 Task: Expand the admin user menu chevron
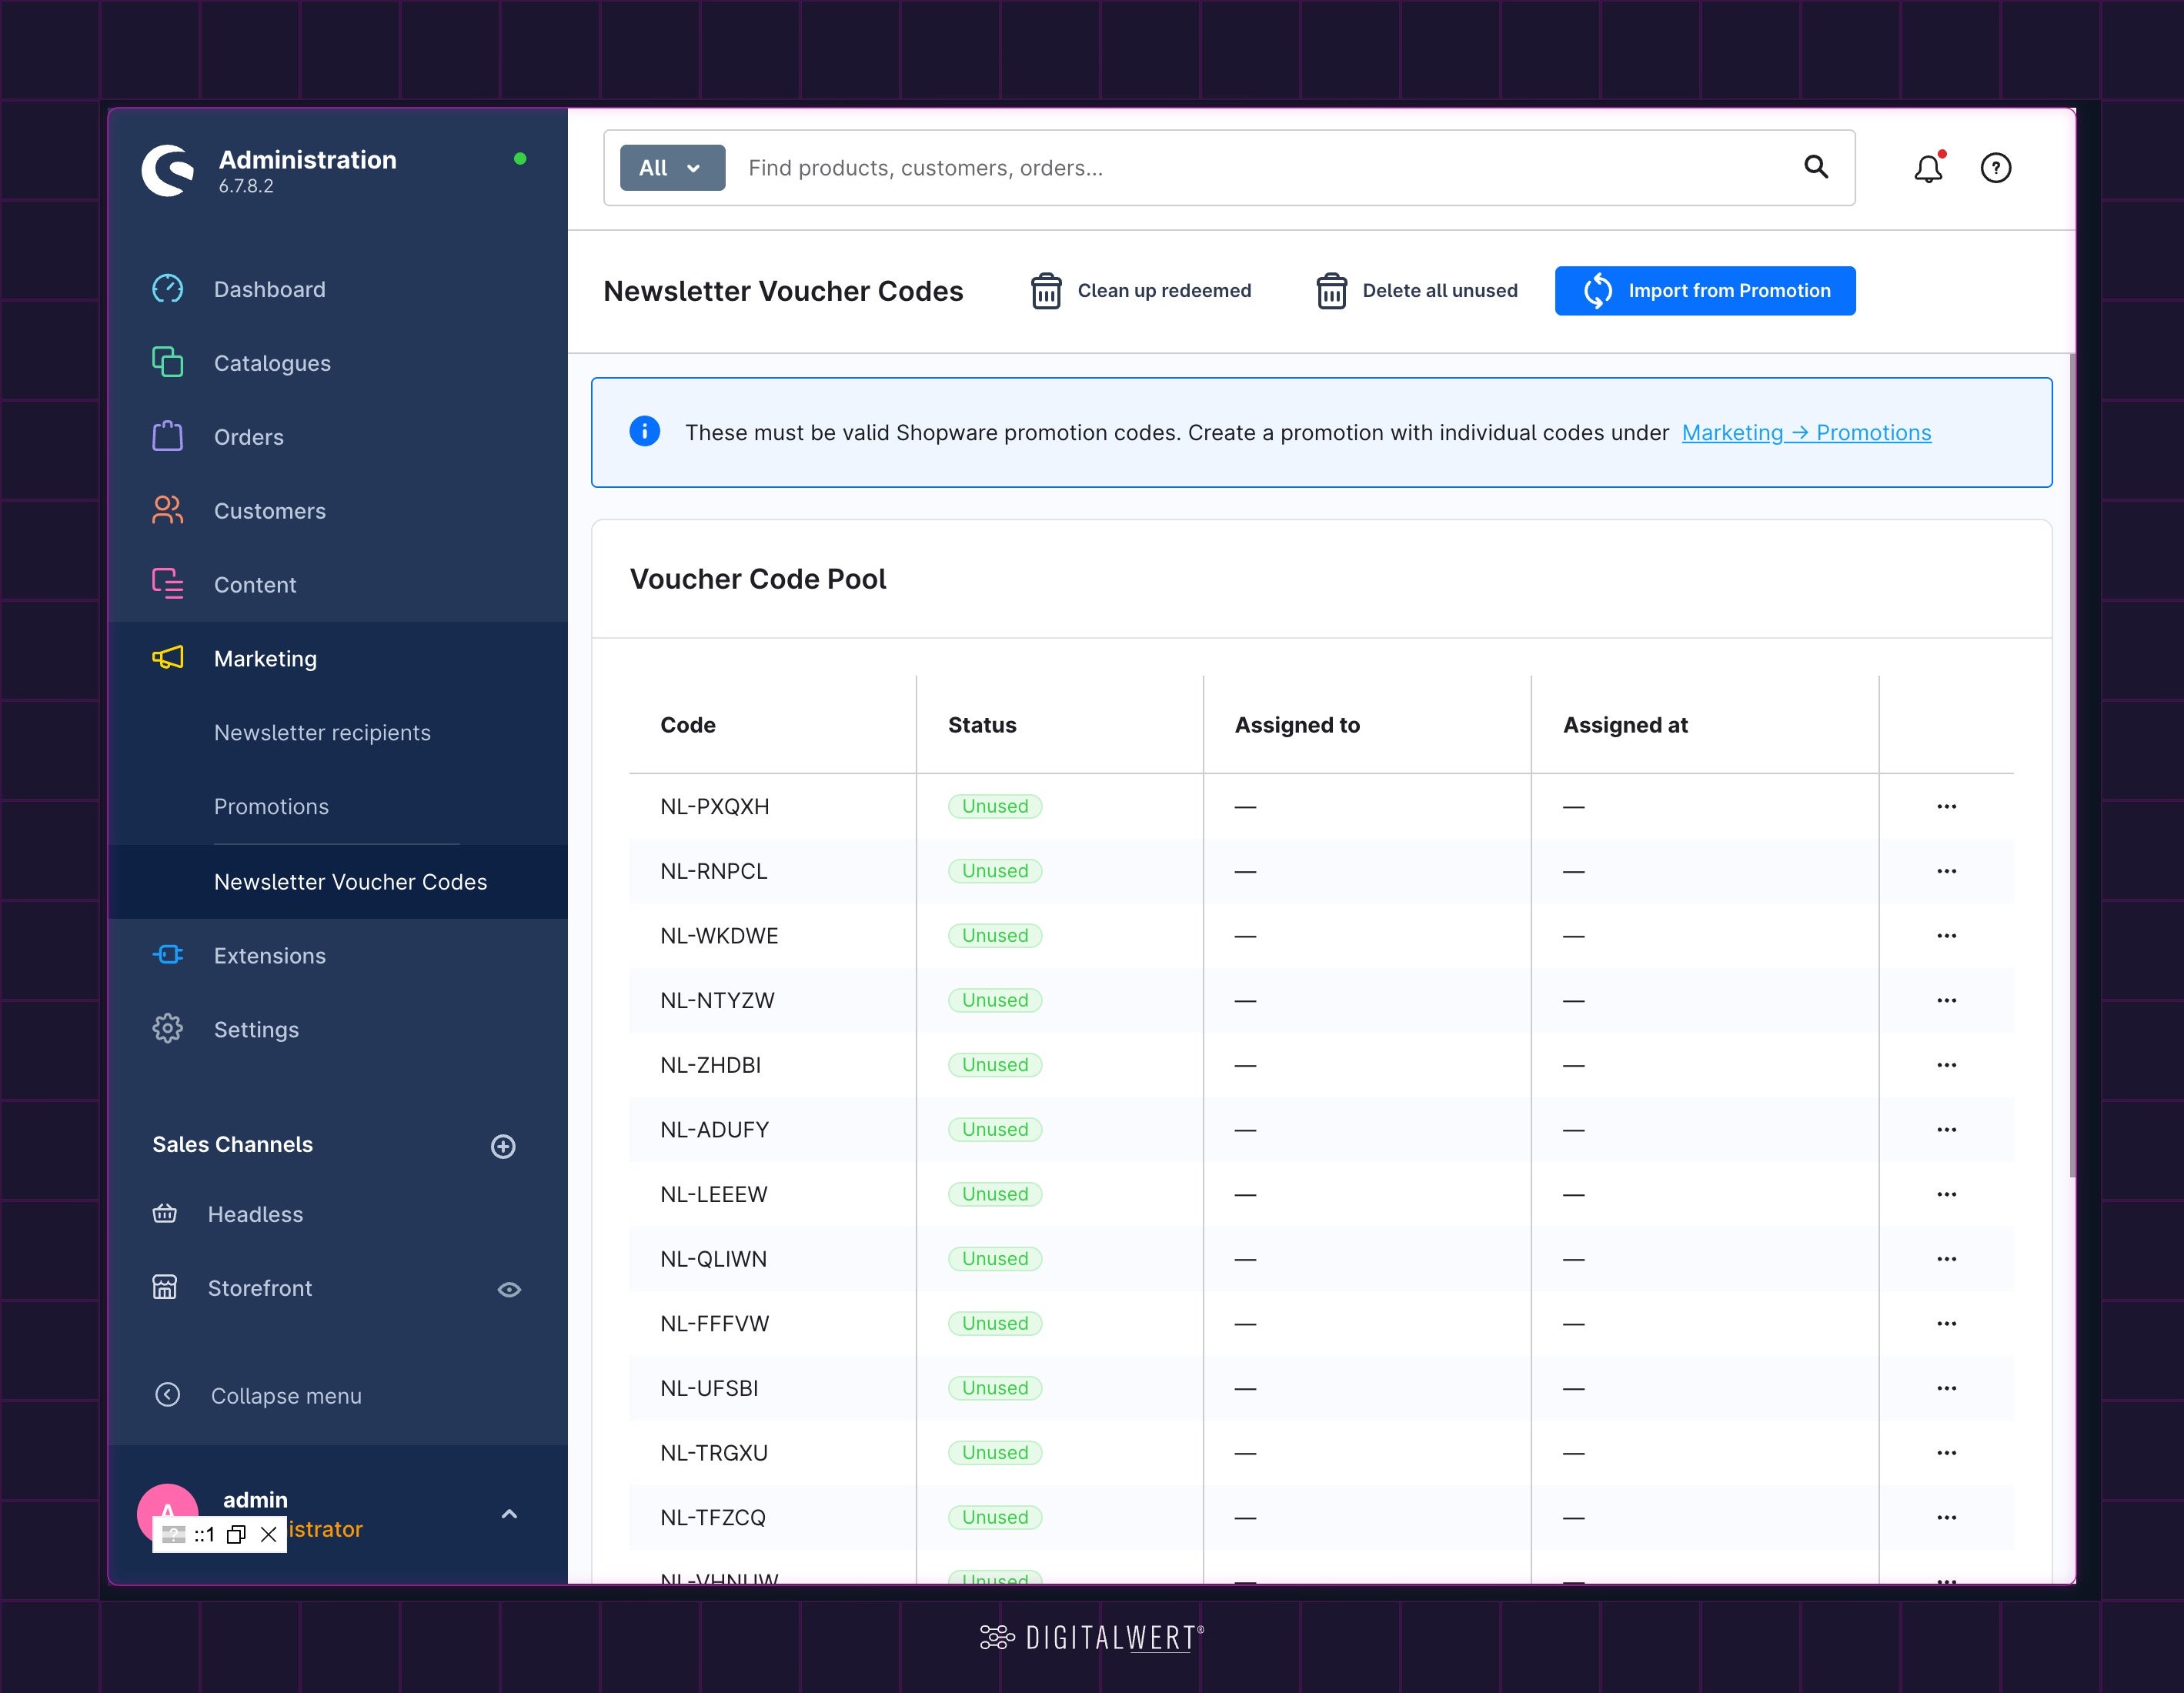point(509,1514)
